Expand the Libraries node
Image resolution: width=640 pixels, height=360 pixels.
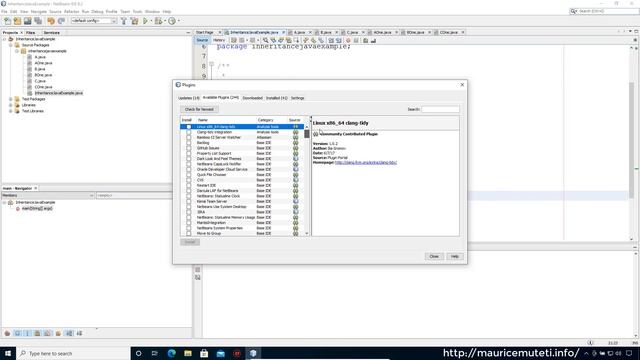[11, 105]
